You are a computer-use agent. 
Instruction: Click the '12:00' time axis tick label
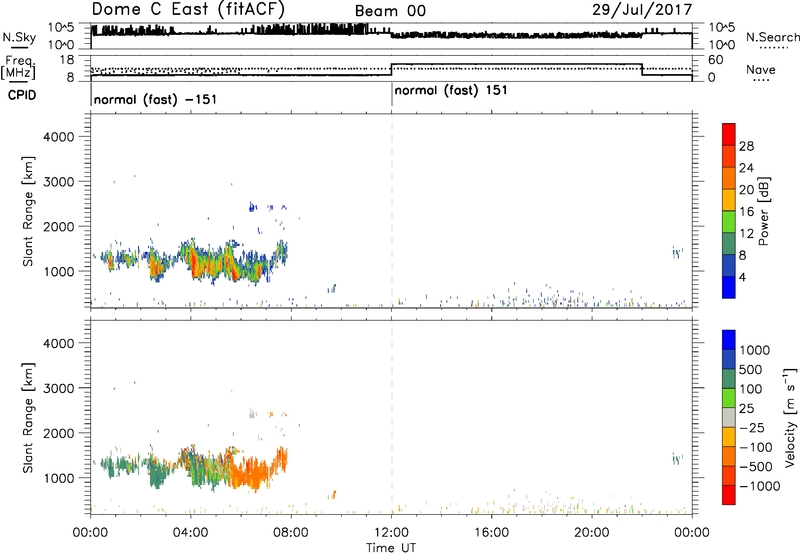pos(391,533)
